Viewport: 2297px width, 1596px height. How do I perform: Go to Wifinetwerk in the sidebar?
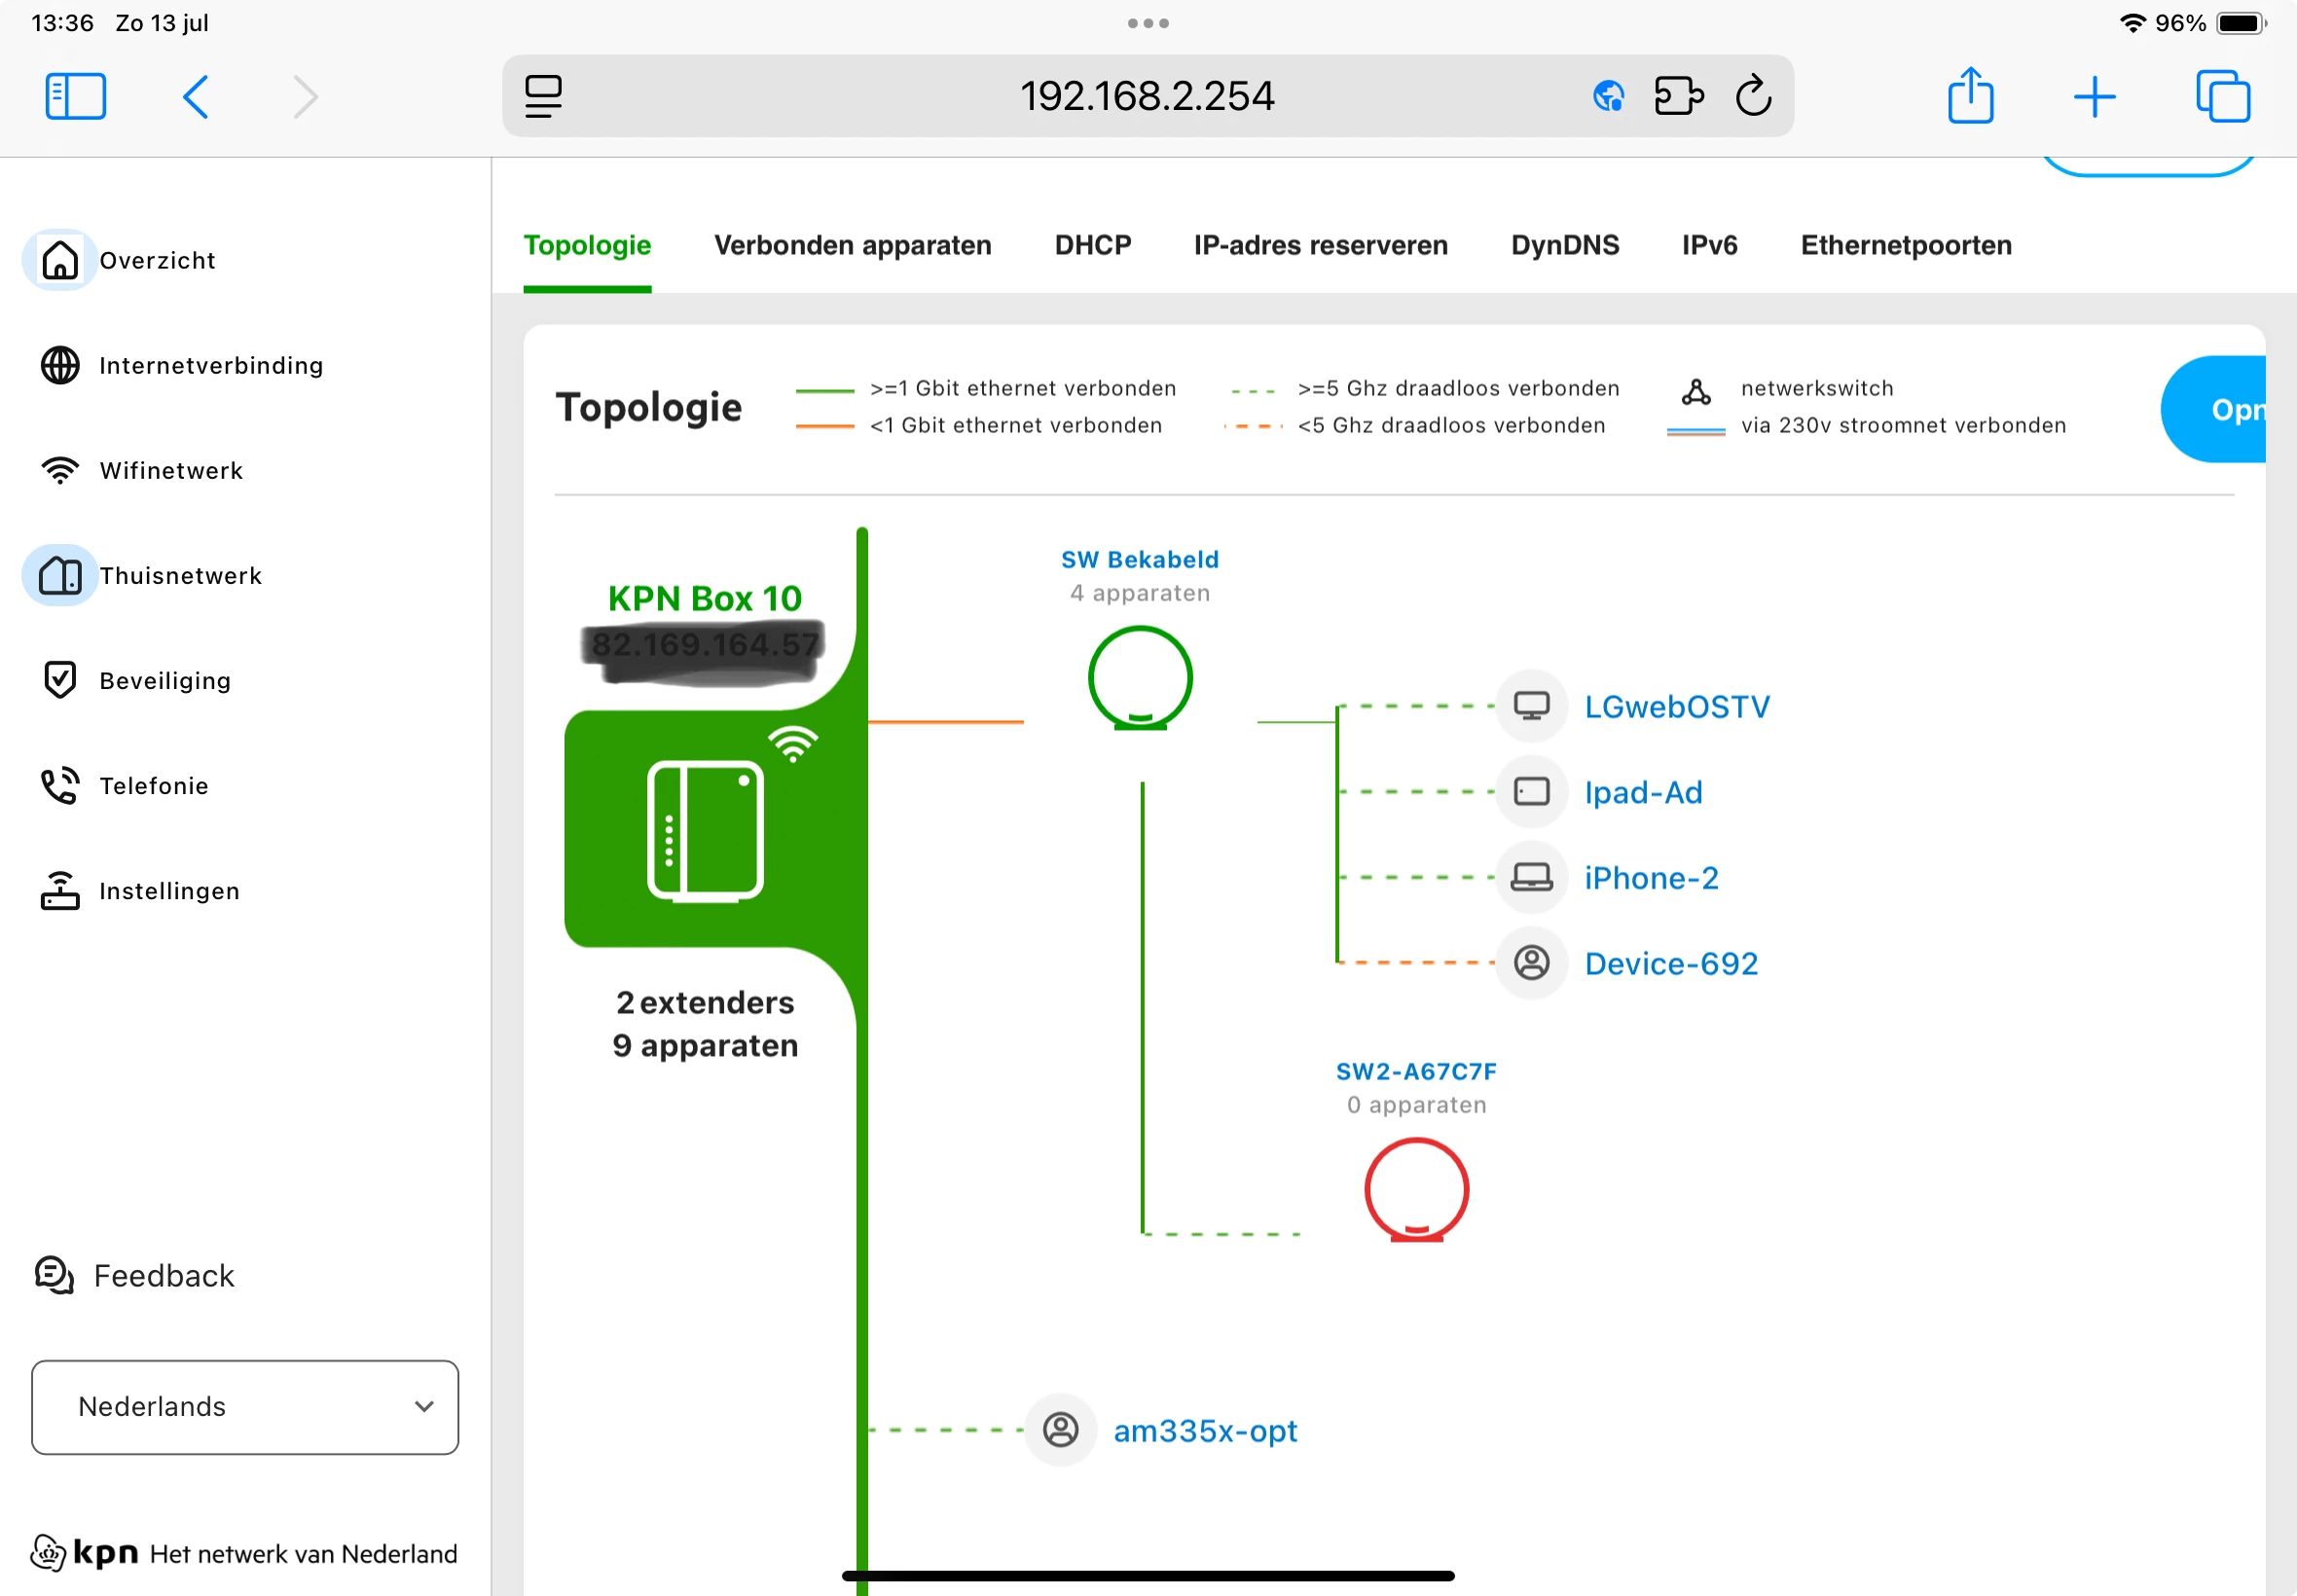(171, 470)
